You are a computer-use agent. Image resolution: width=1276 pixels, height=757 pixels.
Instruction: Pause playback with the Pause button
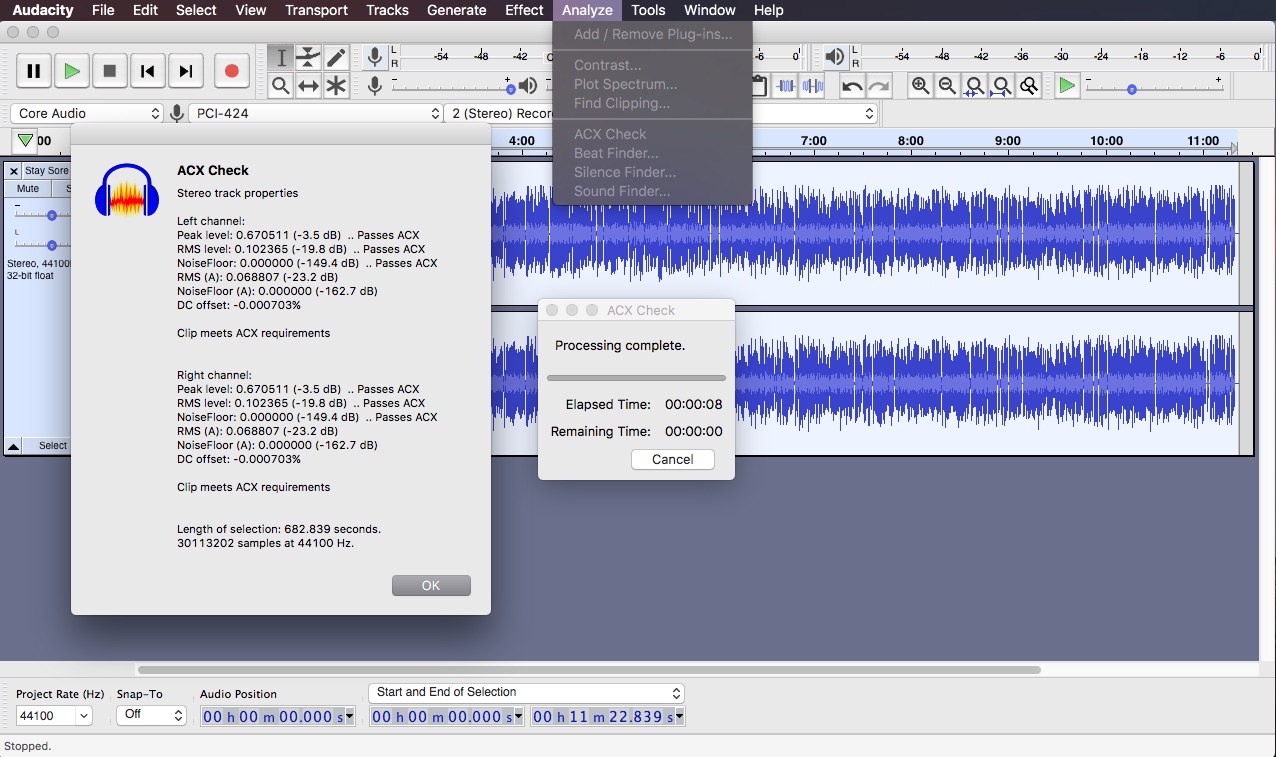point(34,71)
